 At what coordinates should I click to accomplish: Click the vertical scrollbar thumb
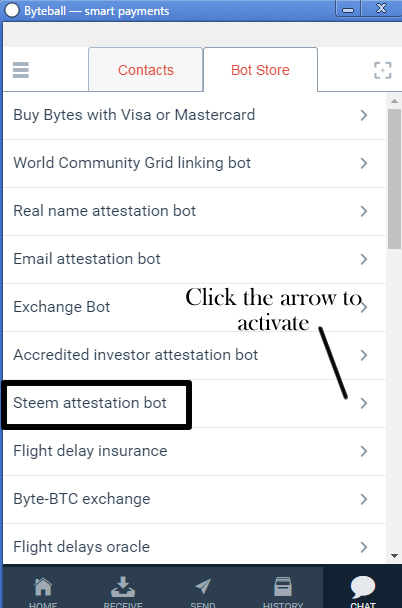pos(394,179)
